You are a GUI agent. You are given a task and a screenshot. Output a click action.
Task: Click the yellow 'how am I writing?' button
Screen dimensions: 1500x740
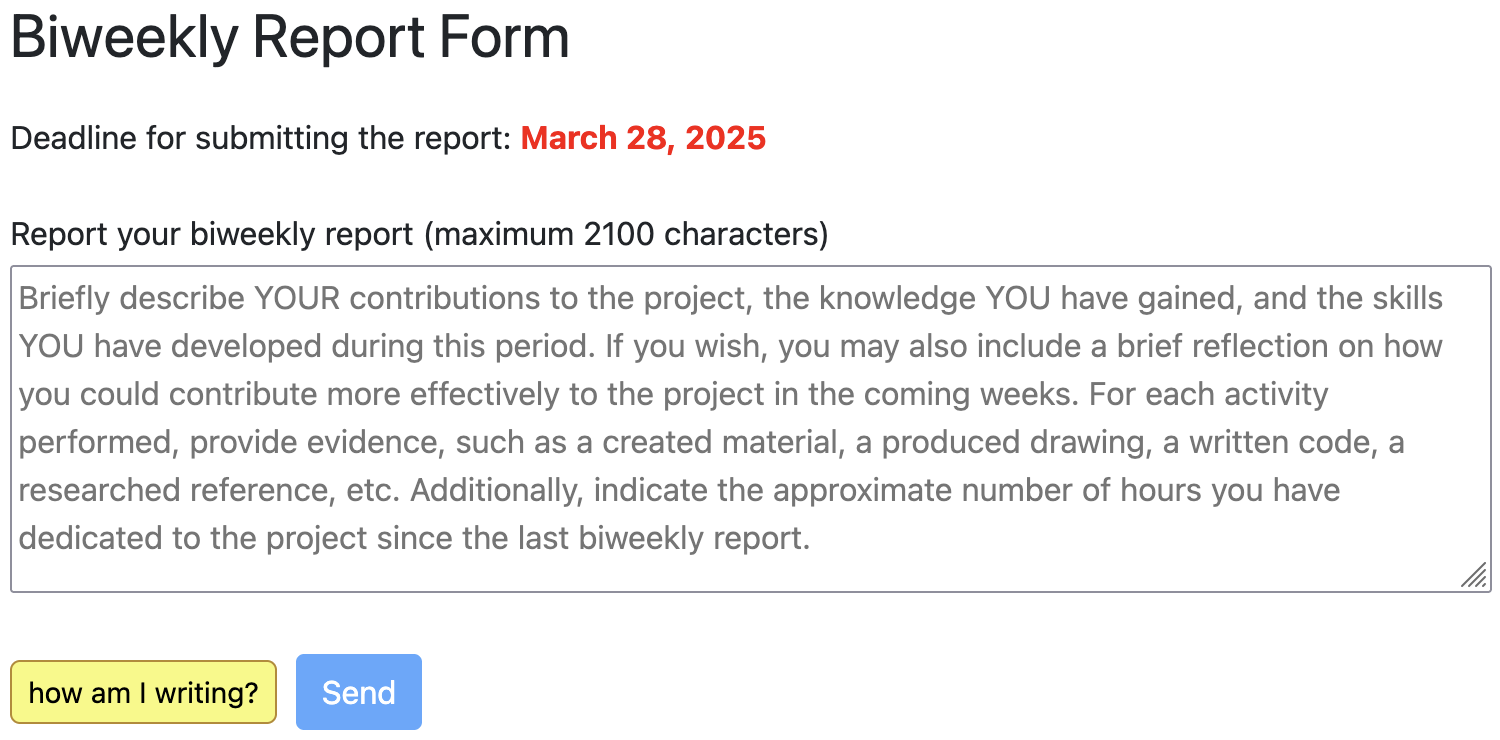pos(143,692)
